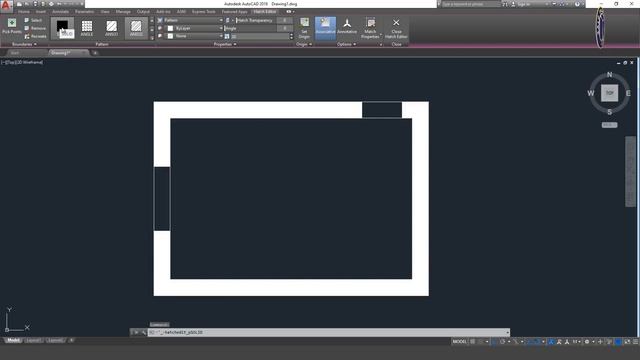The height and width of the screenshot is (360, 640).
Task: Open status bar customization menu
Action: (636, 342)
